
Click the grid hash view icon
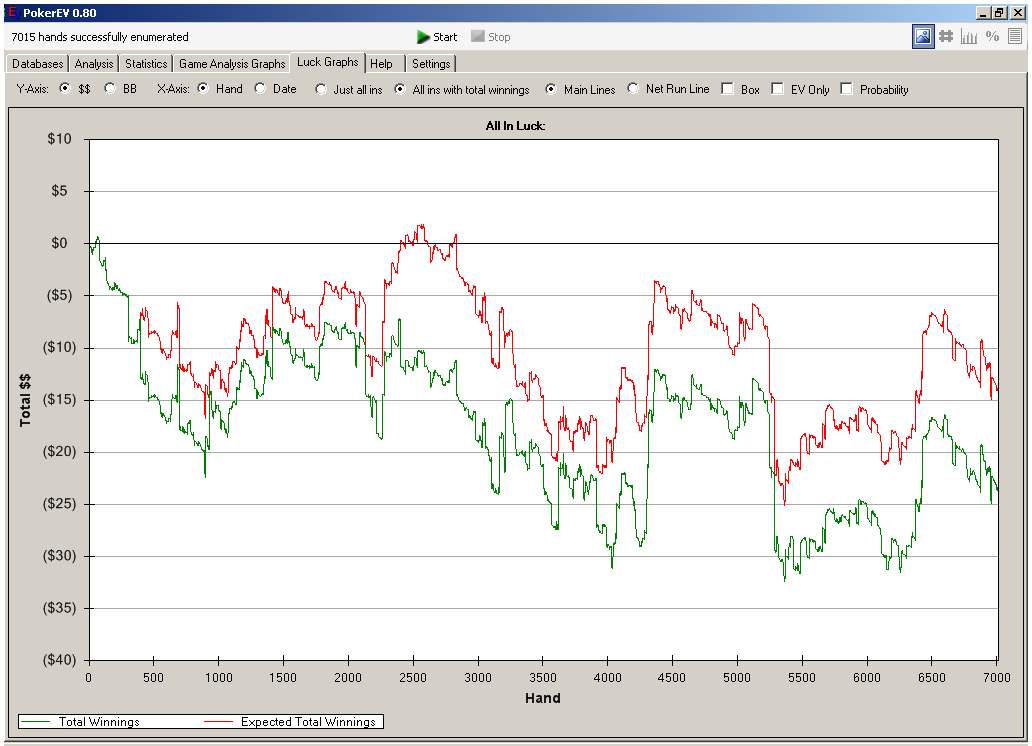(x=946, y=37)
